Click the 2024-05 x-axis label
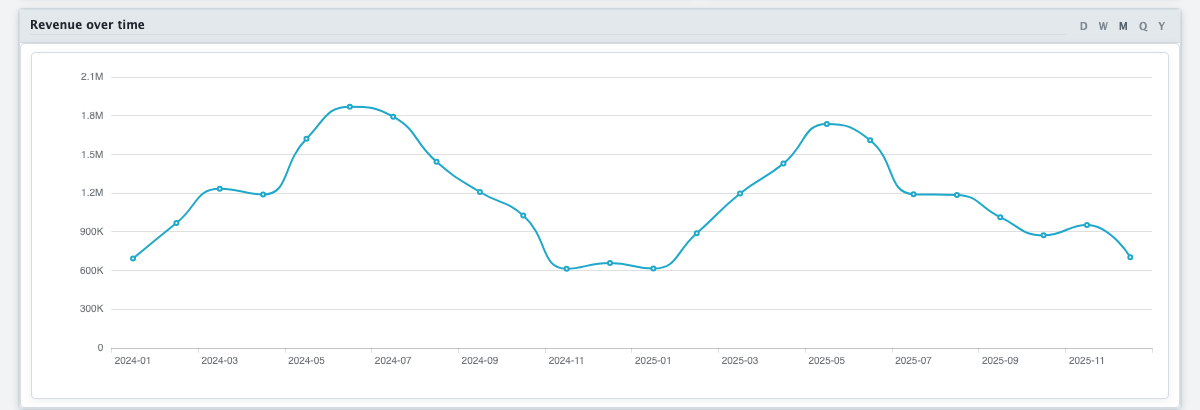 306,360
